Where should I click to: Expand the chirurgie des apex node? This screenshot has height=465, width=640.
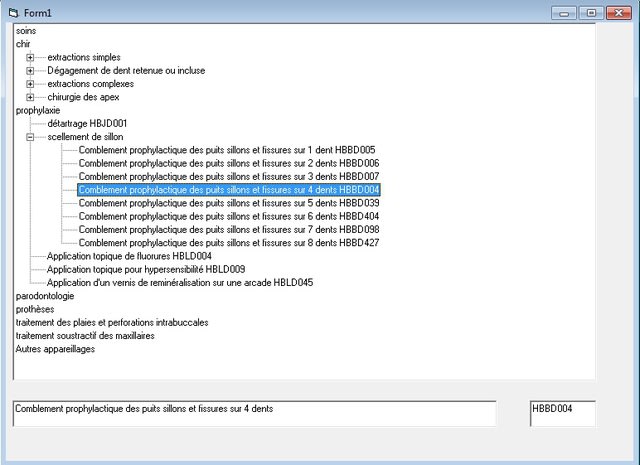[x=30, y=97]
